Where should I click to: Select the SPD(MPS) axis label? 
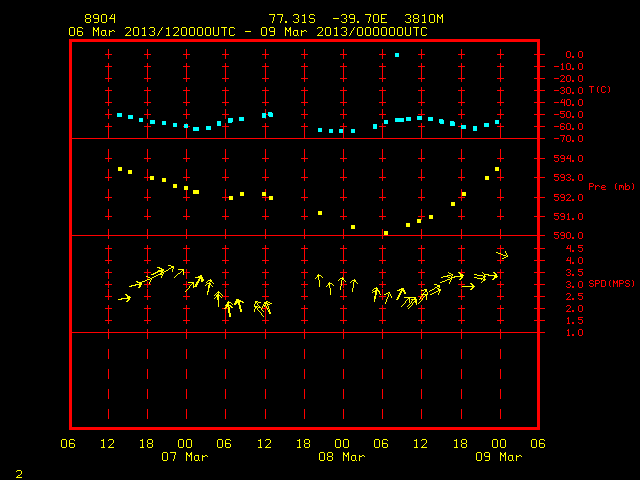click(611, 283)
